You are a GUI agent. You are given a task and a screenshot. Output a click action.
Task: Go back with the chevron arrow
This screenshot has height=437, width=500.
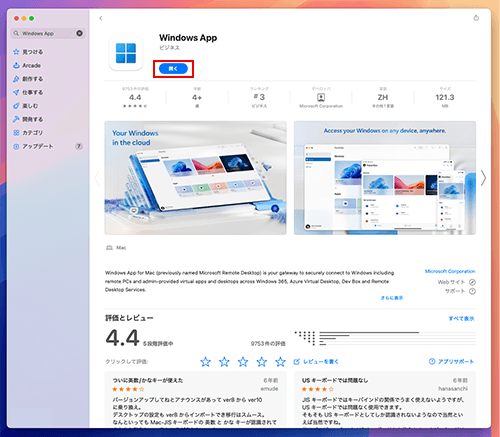[x=101, y=18]
